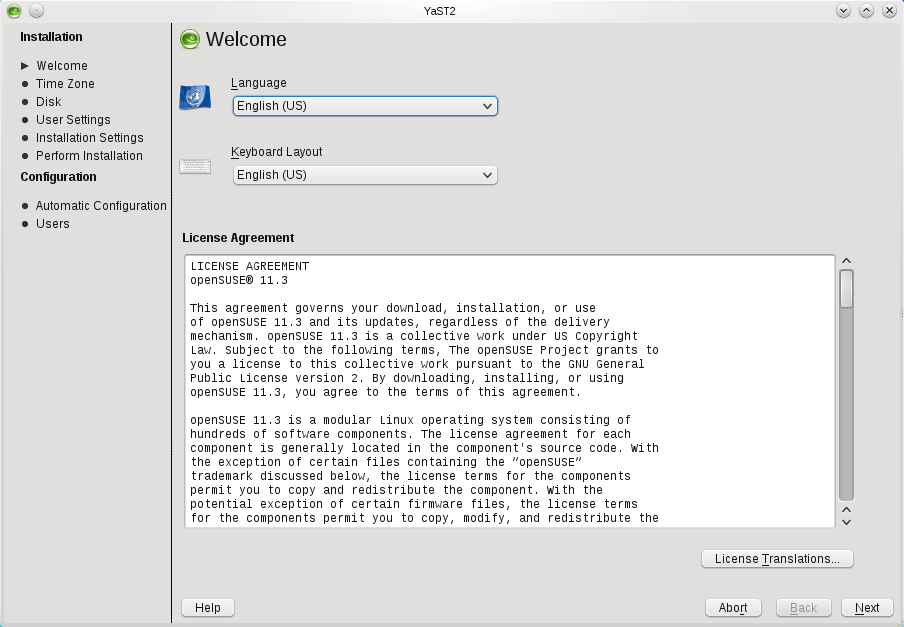Open the Keyboard Layout dropdown

coord(365,175)
